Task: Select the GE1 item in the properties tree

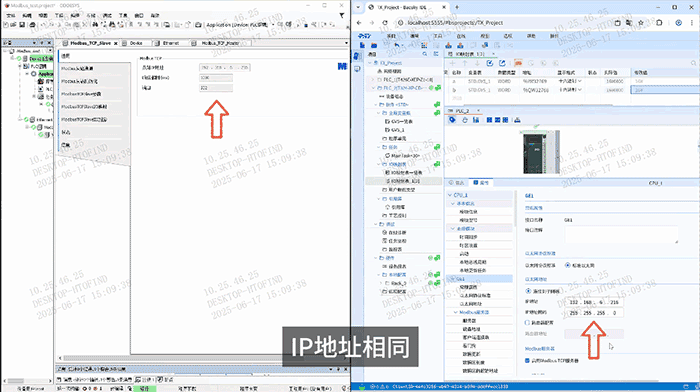Action: tap(479, 279)
